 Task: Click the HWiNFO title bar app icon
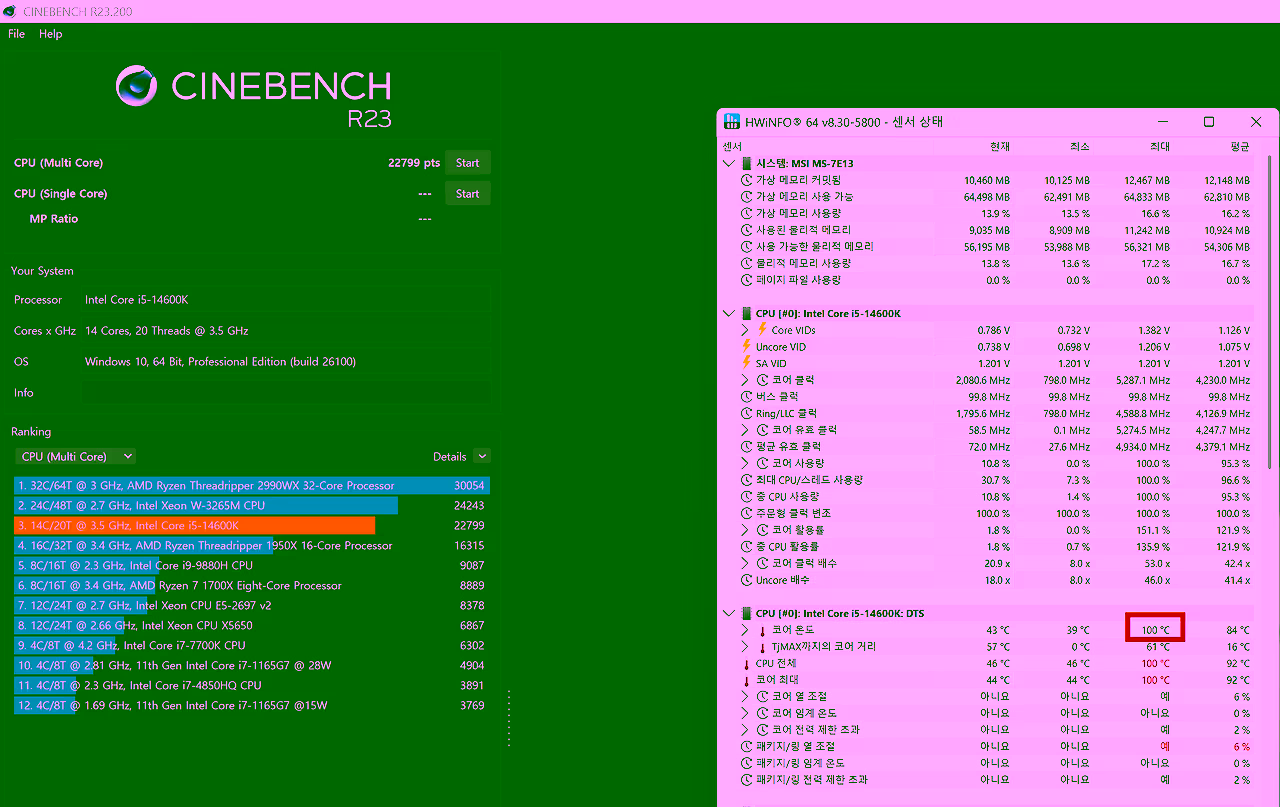point(731,122)
